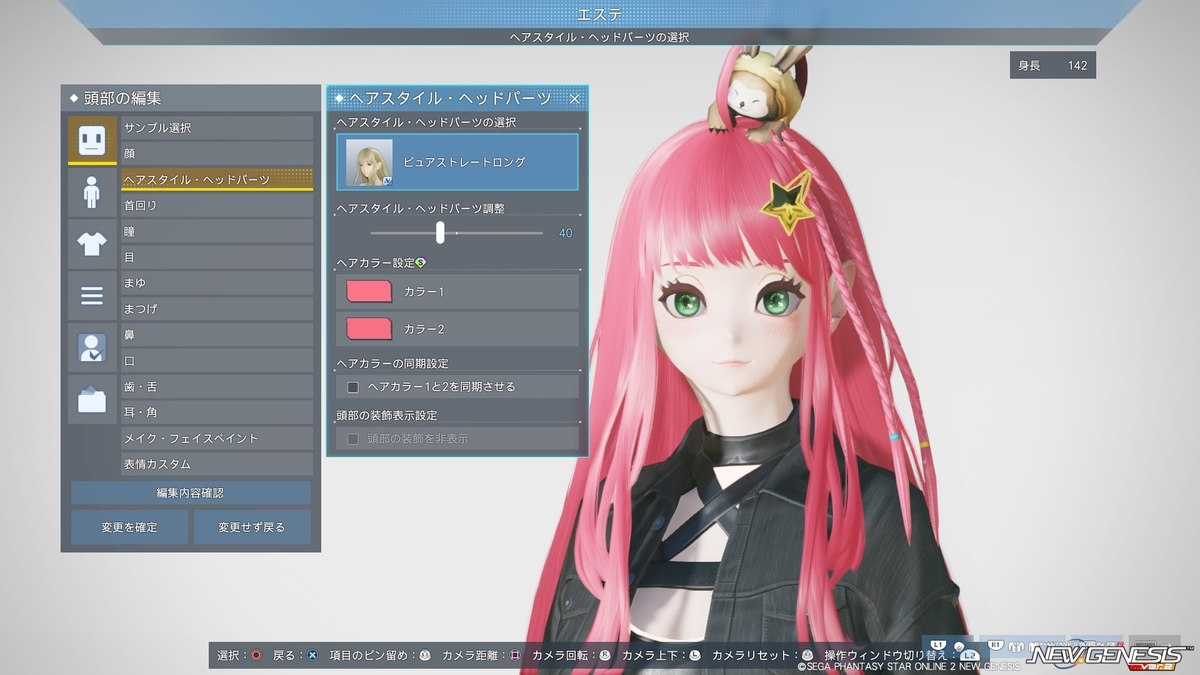The height and width of the screenshot is (675, 1200).
Task: Open the ピュアストレートロング hairstyle selector
Action: pyautogui.click(x=457, y=162)
